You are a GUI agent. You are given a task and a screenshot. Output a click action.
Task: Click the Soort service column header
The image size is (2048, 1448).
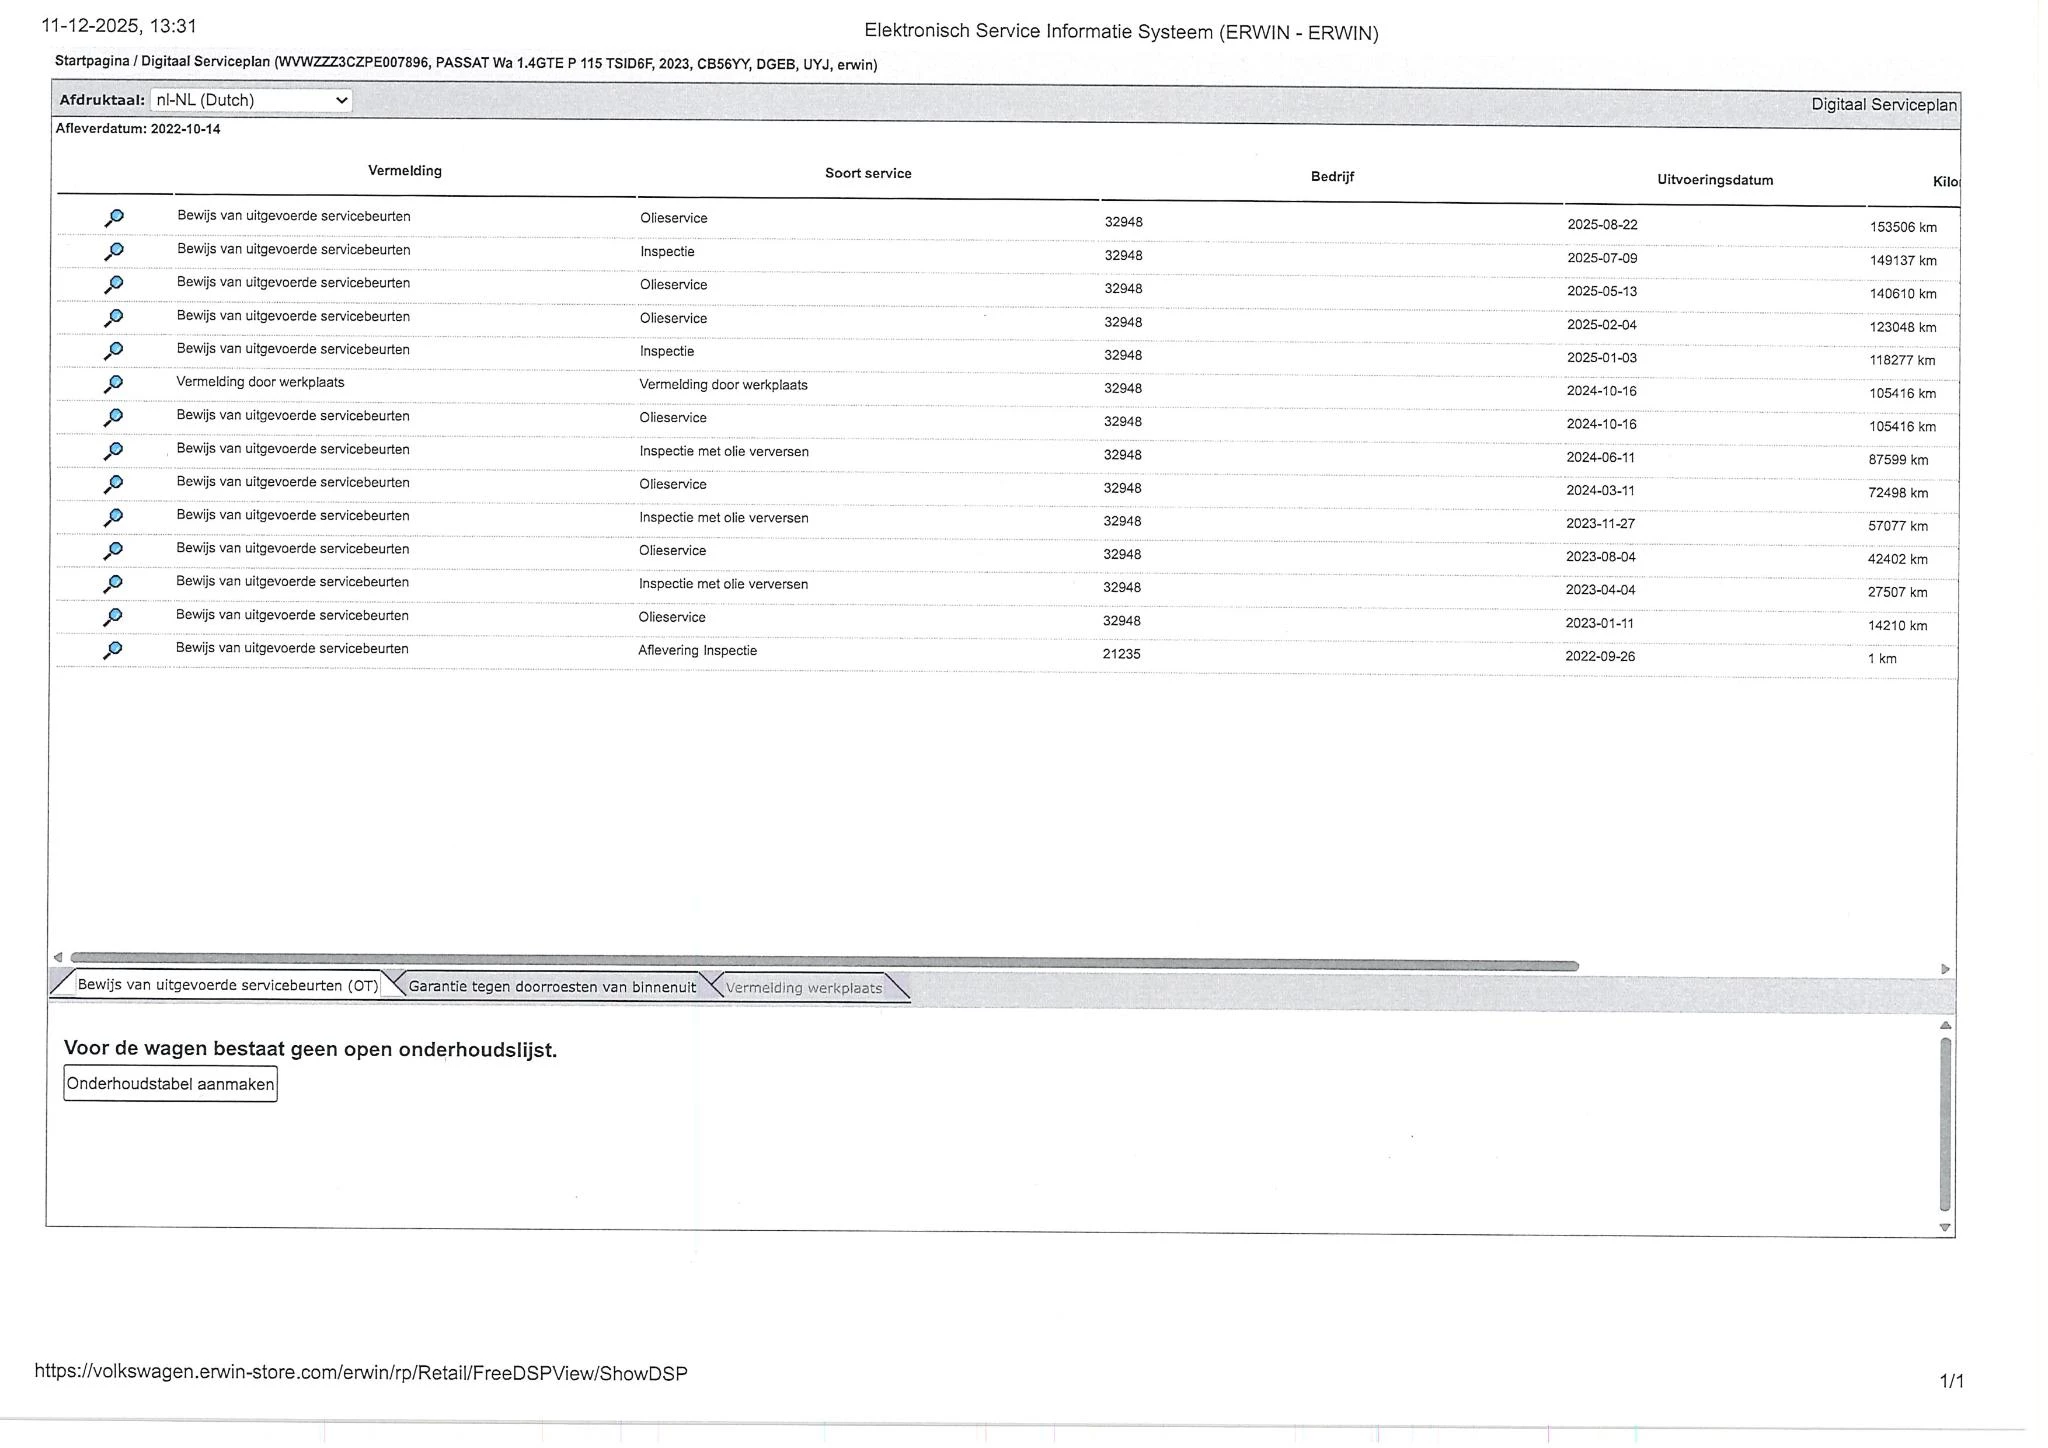coord(868,173)
